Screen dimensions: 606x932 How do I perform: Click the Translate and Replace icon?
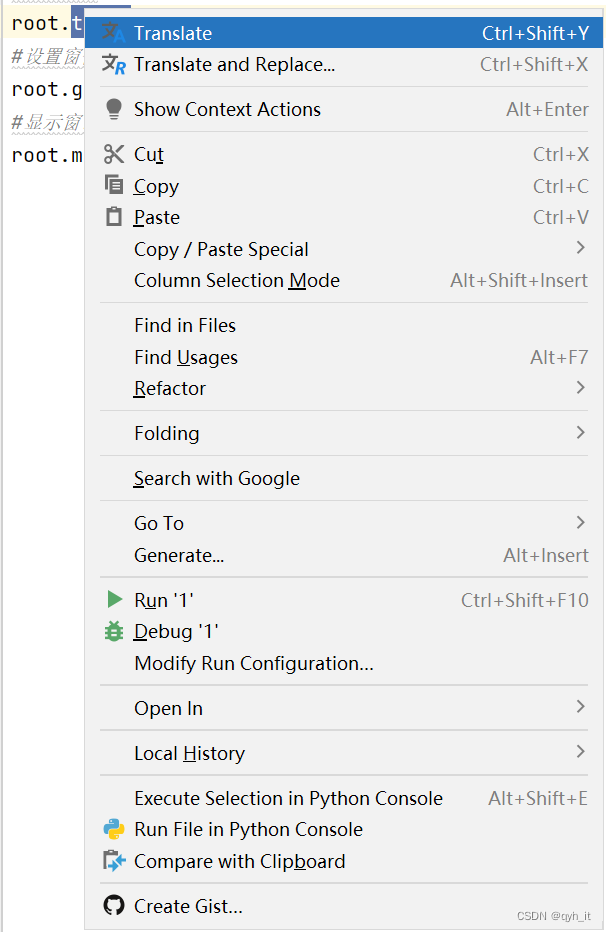point(113,65)
